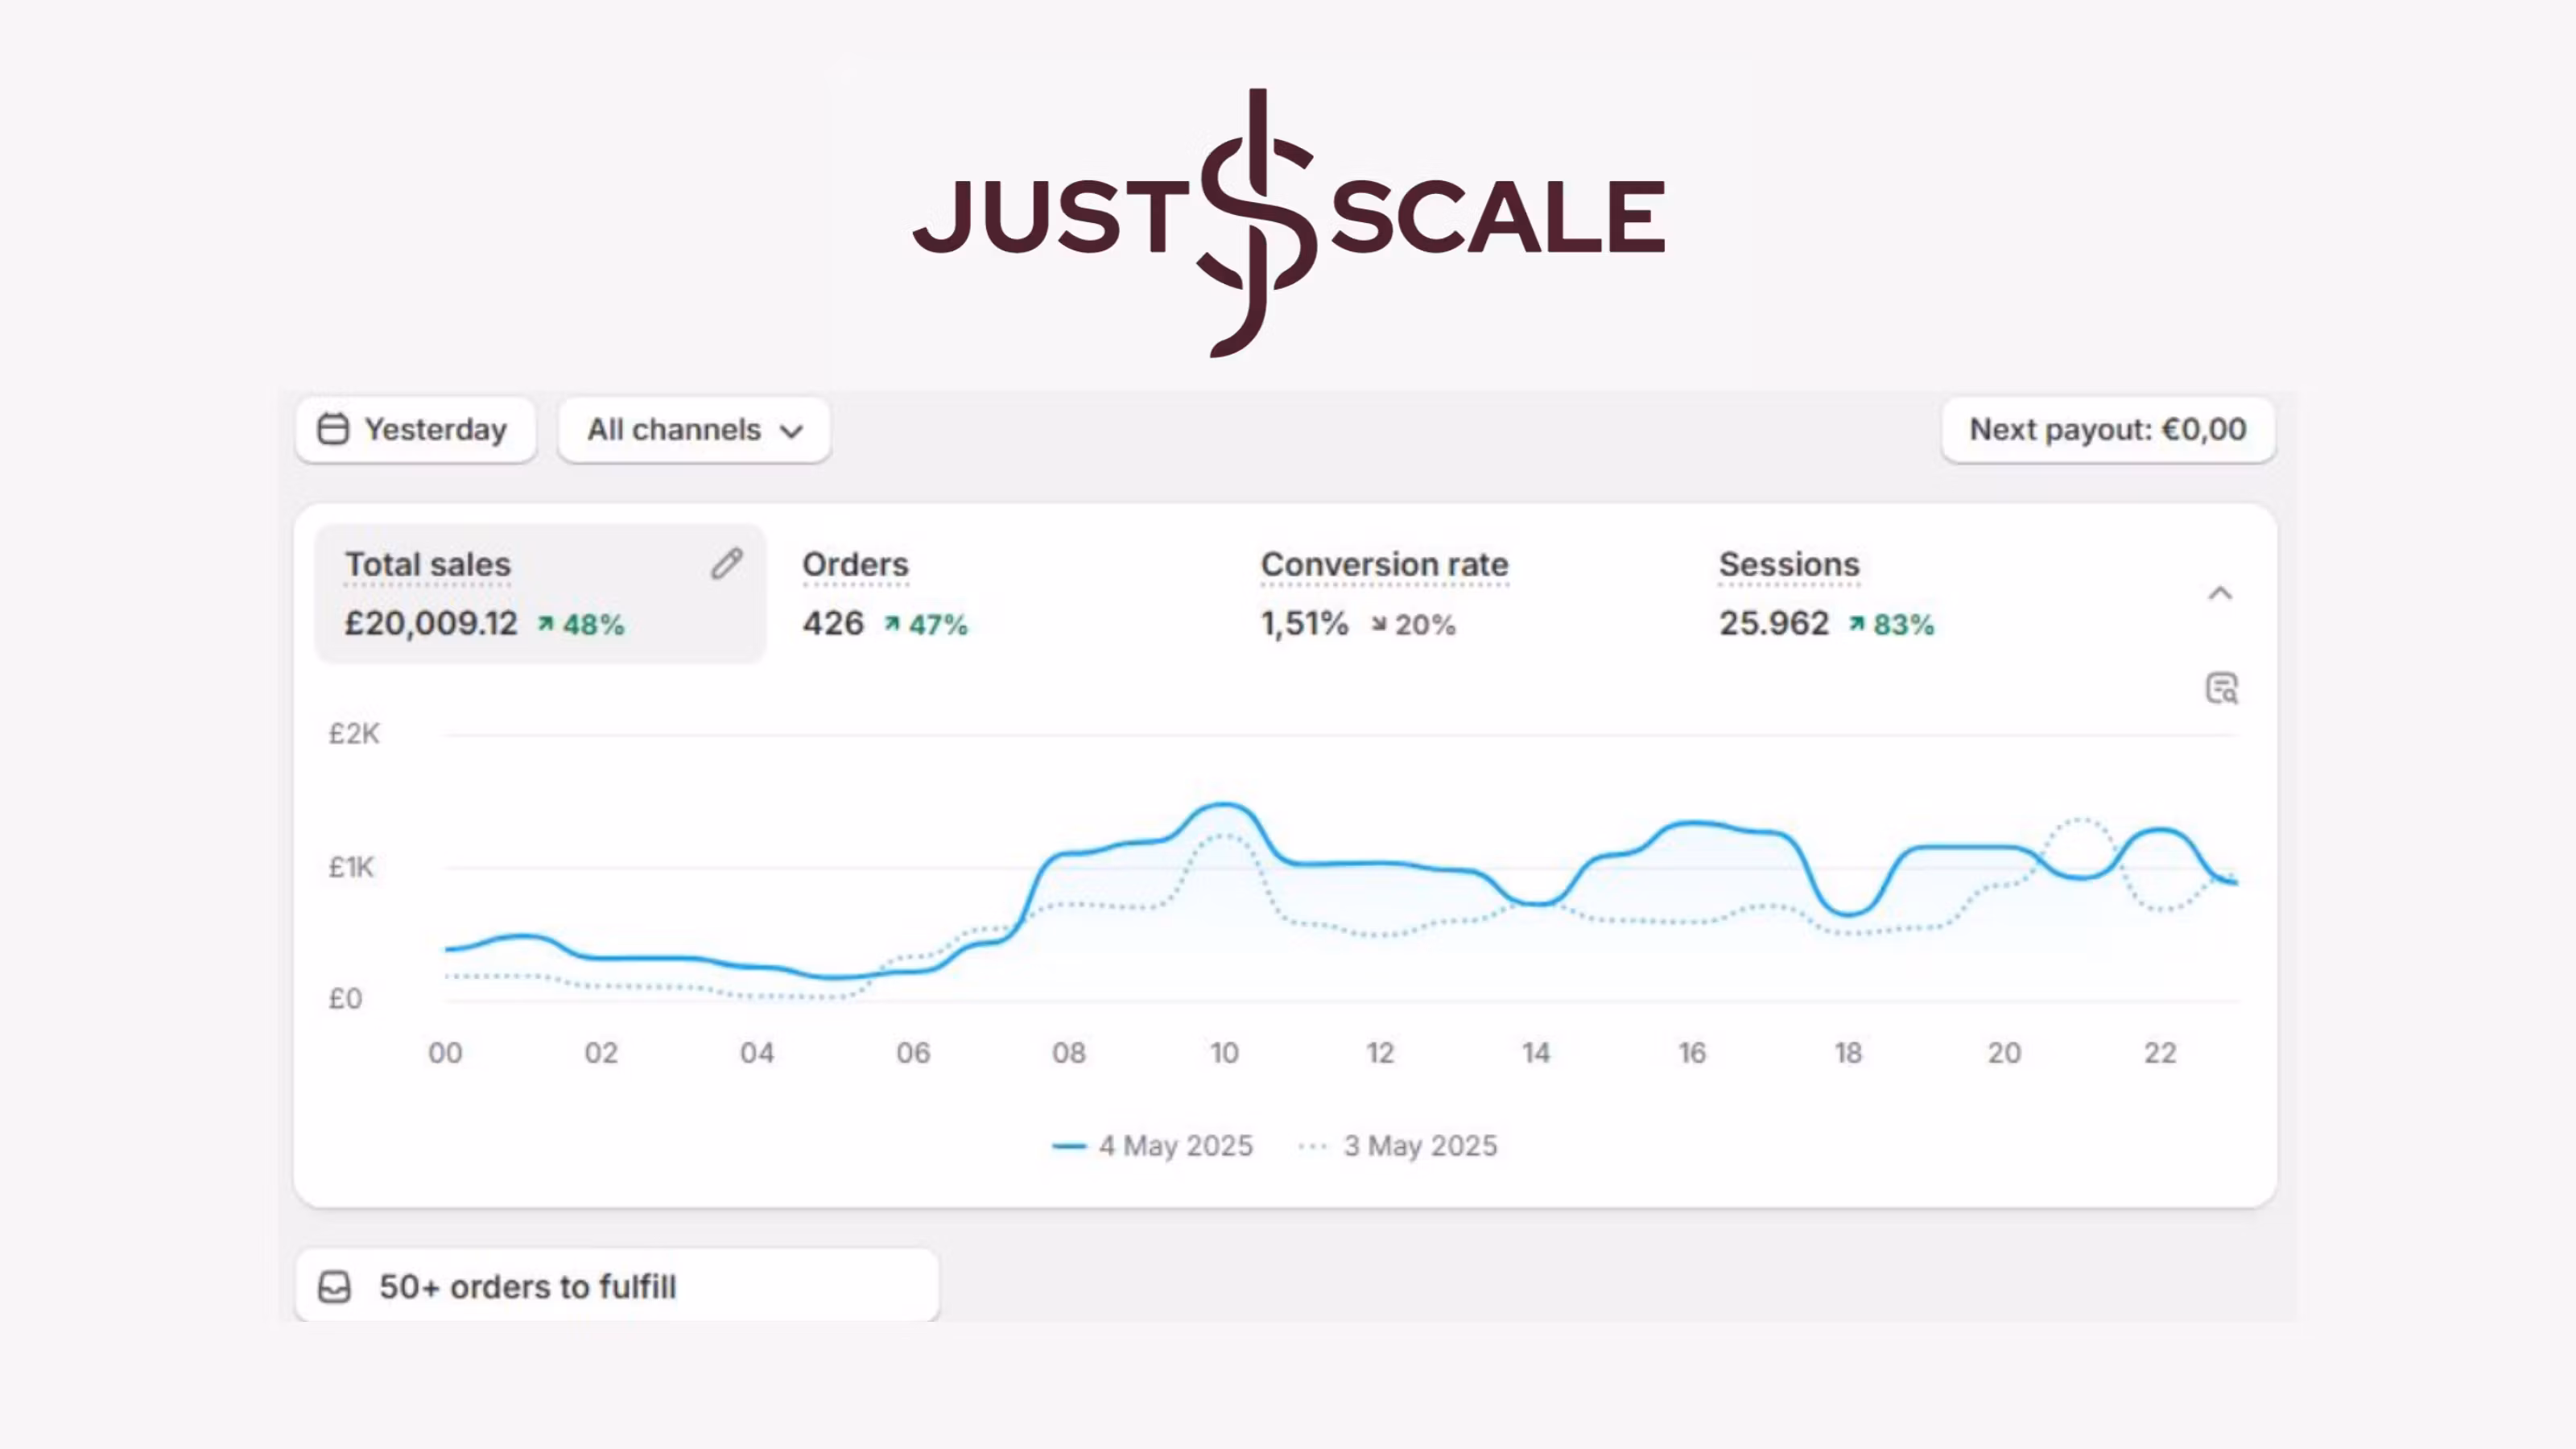The image size is (2576, 1449).
Task: Click the Just Scale logo
Action: 1288,222
